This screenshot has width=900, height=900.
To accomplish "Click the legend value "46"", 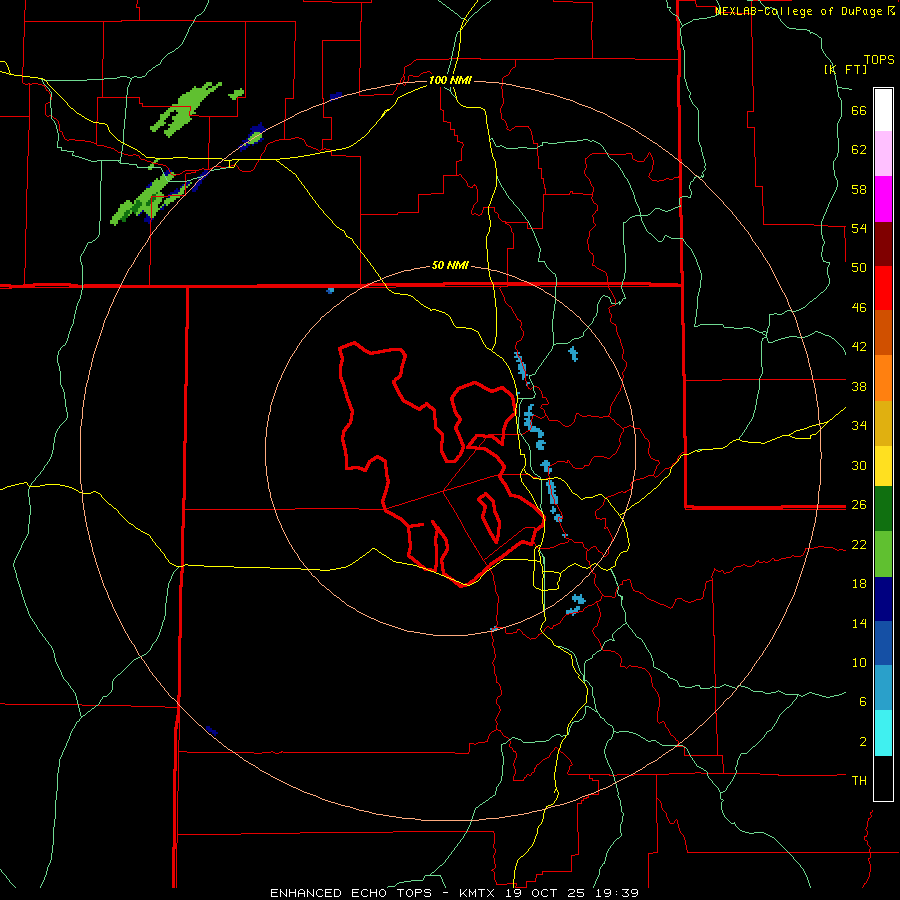I will coord(859,308).
